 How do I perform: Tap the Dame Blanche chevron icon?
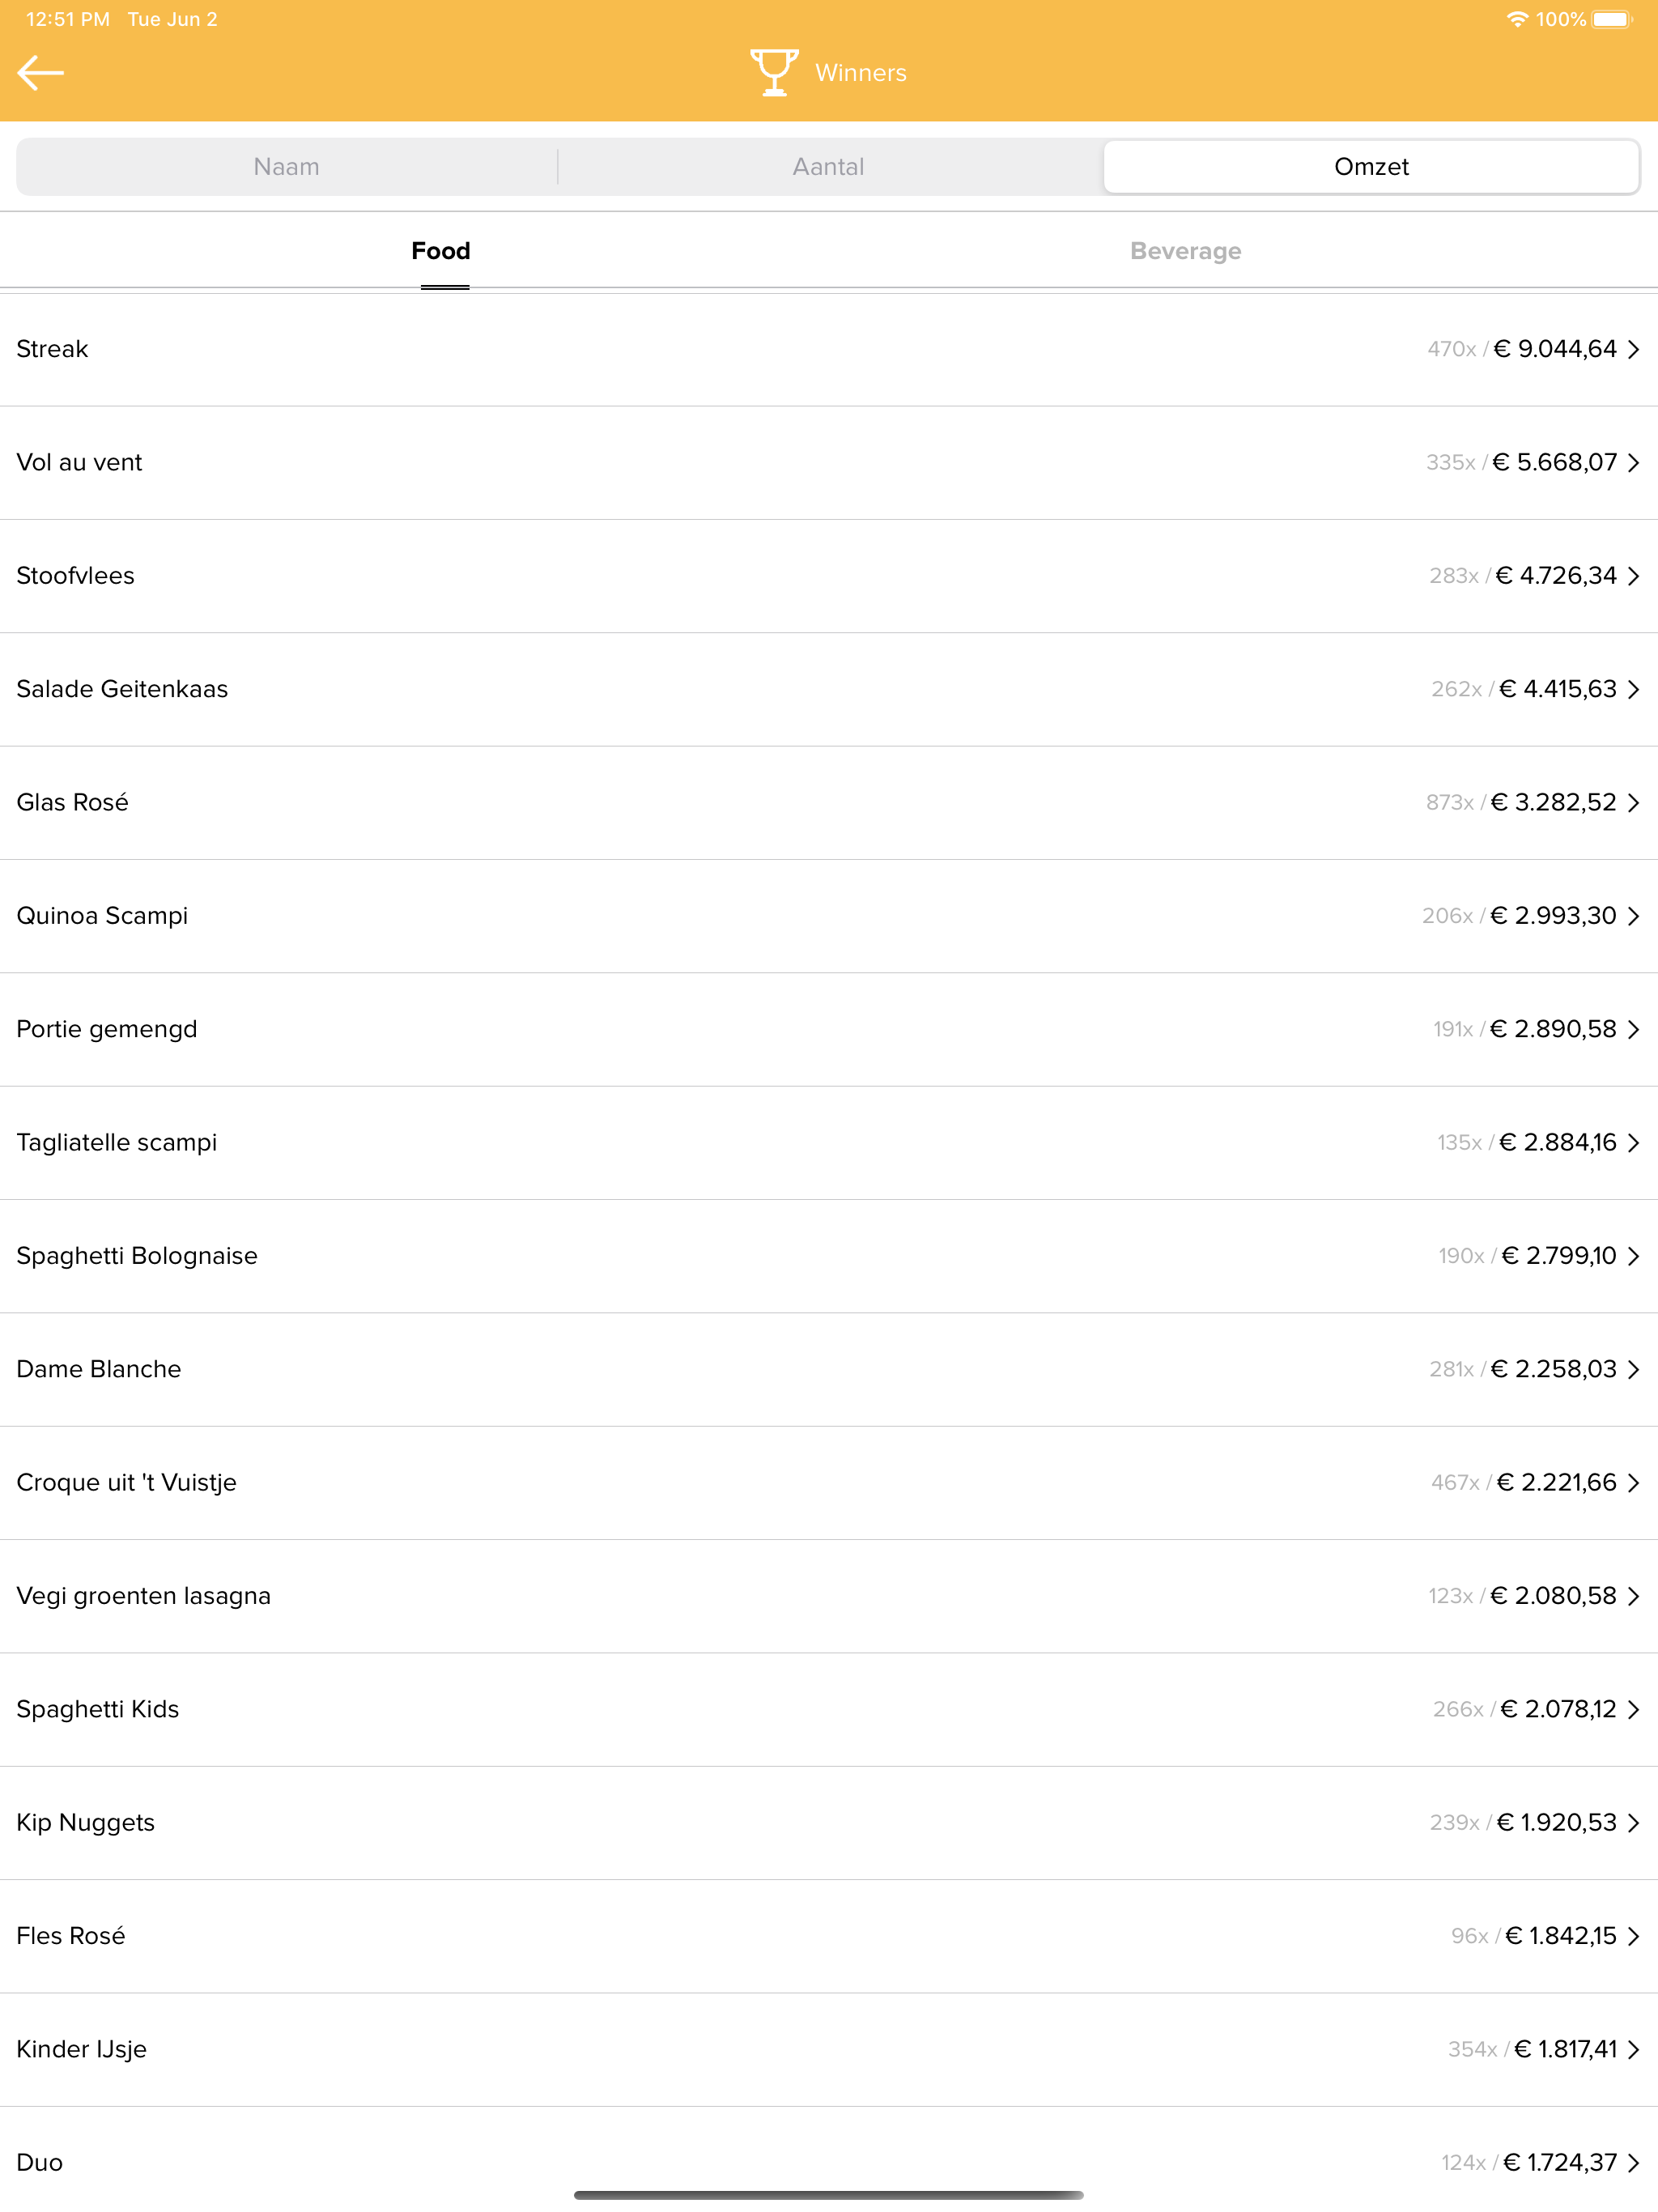1633,1369
